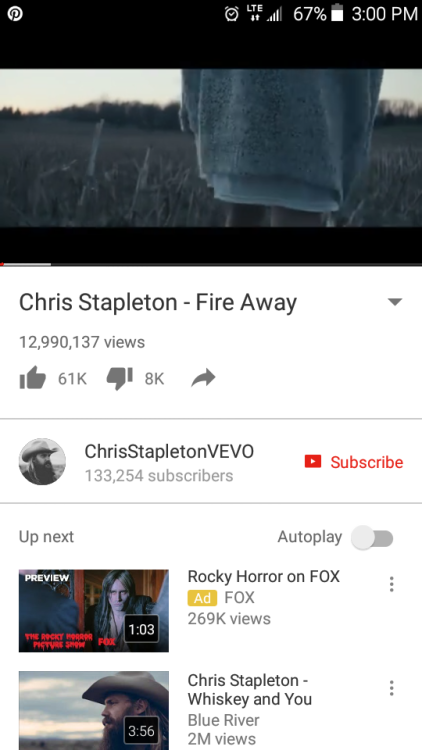The image size is (422, 750).
Task: Tap the playing video frame
Action: click(x=211, y=148)
